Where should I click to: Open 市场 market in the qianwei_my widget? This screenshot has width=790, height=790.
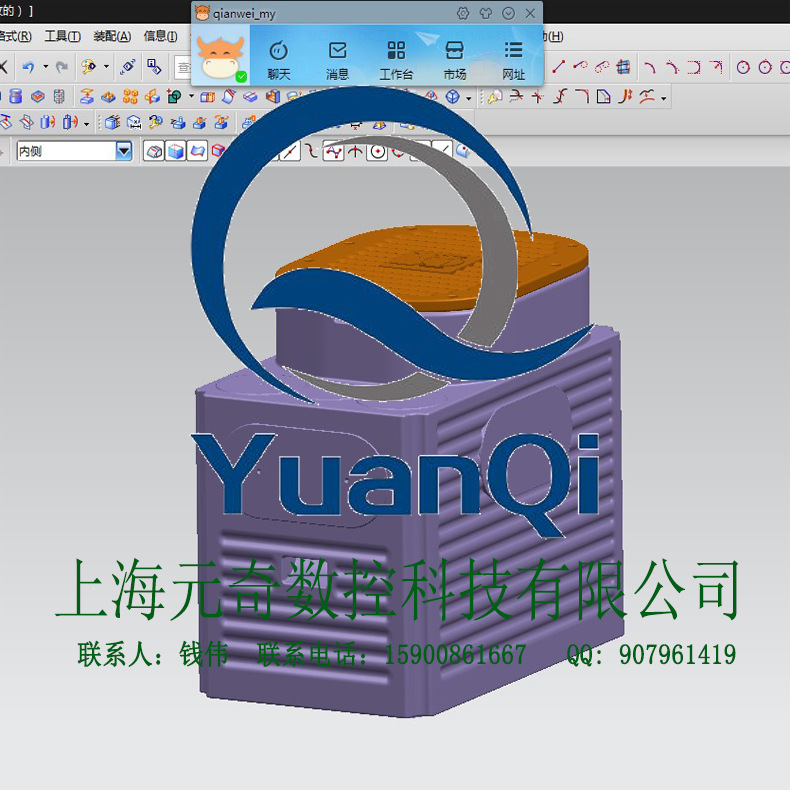(454, 61)
